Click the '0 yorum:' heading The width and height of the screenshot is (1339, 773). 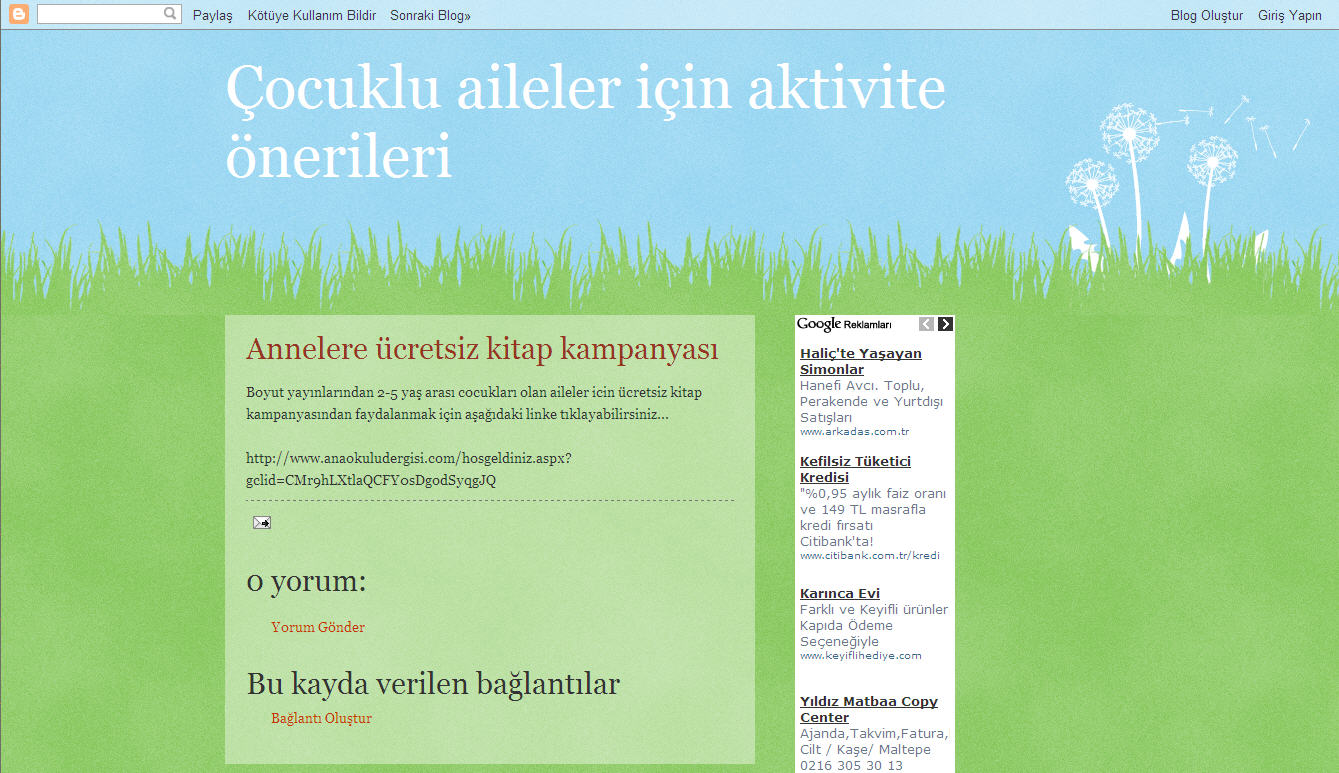pos(306,581)
